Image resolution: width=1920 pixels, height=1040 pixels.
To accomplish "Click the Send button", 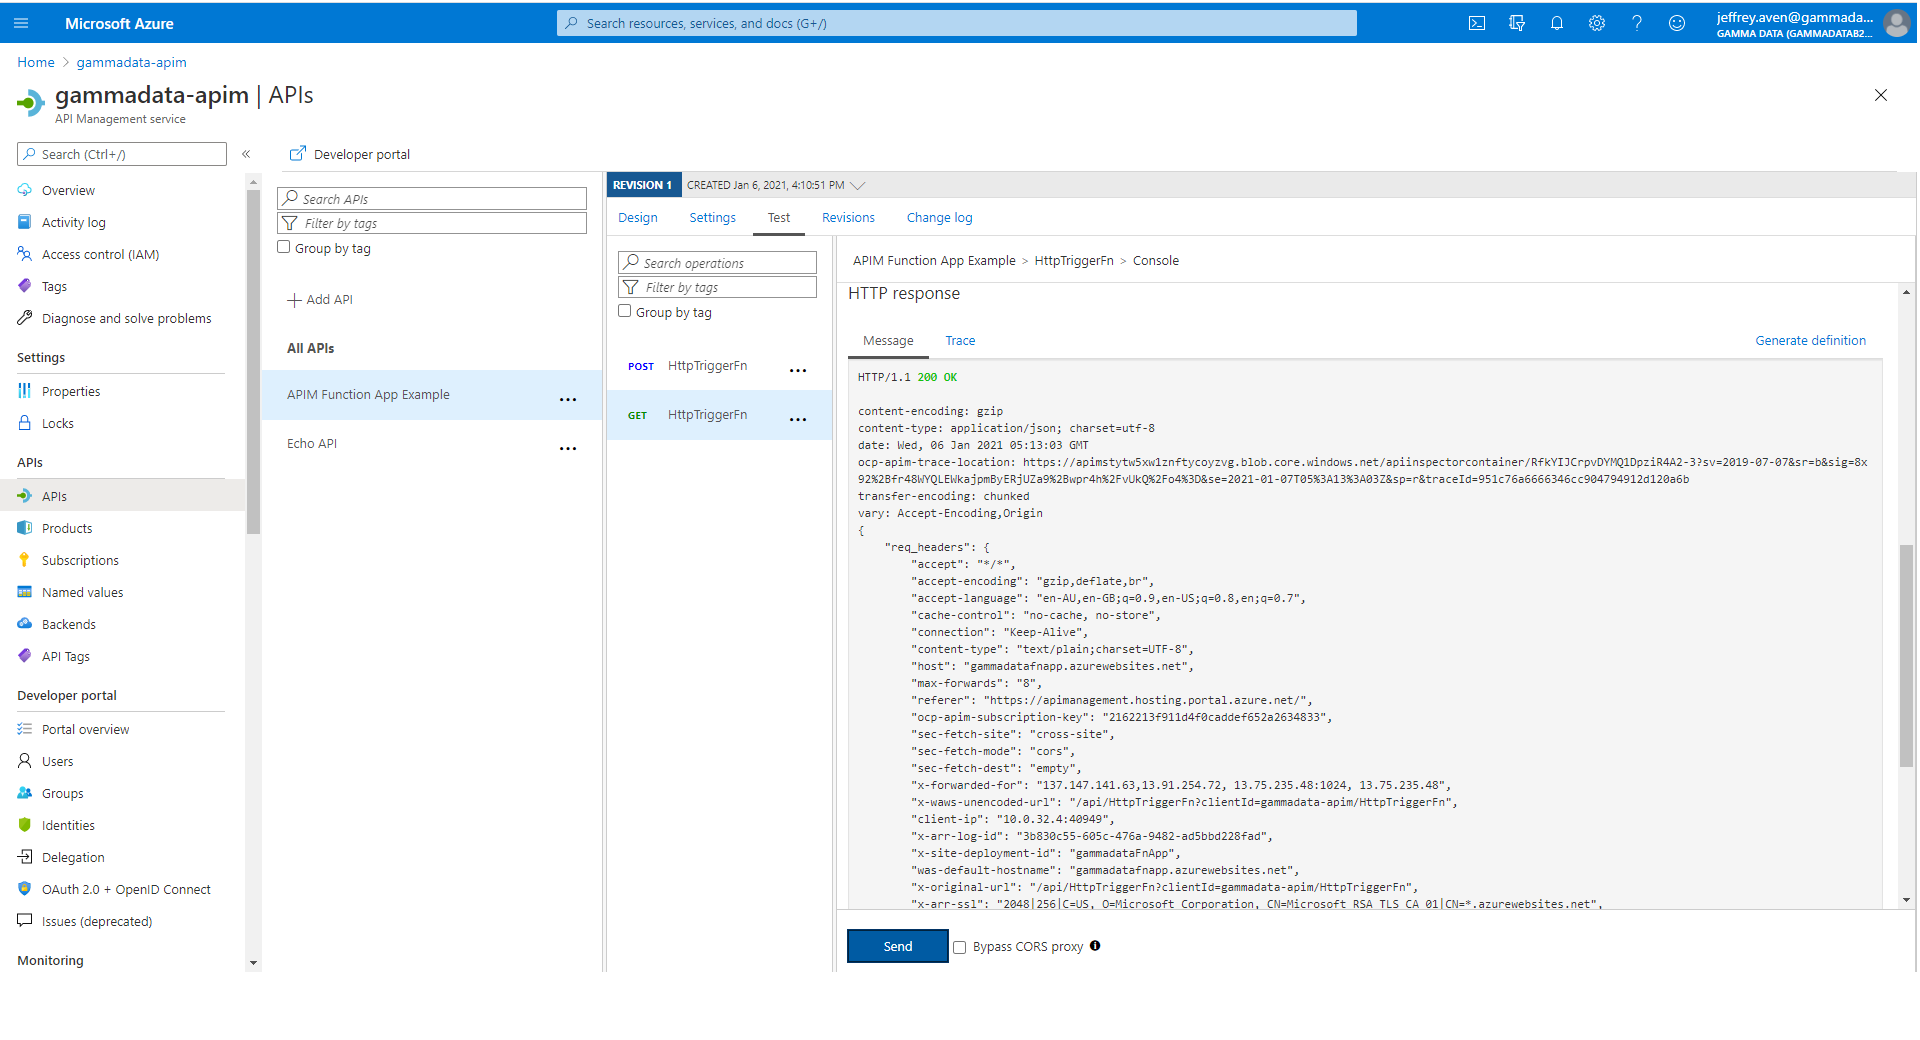I will [898, 946].
